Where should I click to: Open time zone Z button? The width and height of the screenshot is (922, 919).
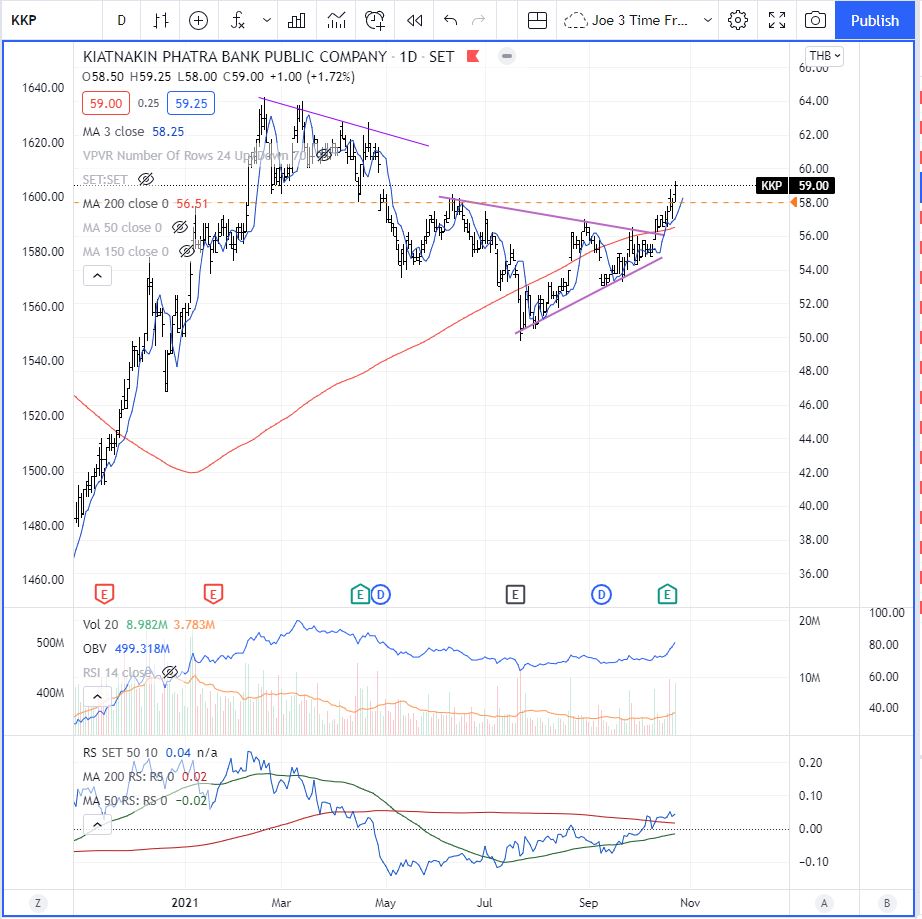[38, 903]
